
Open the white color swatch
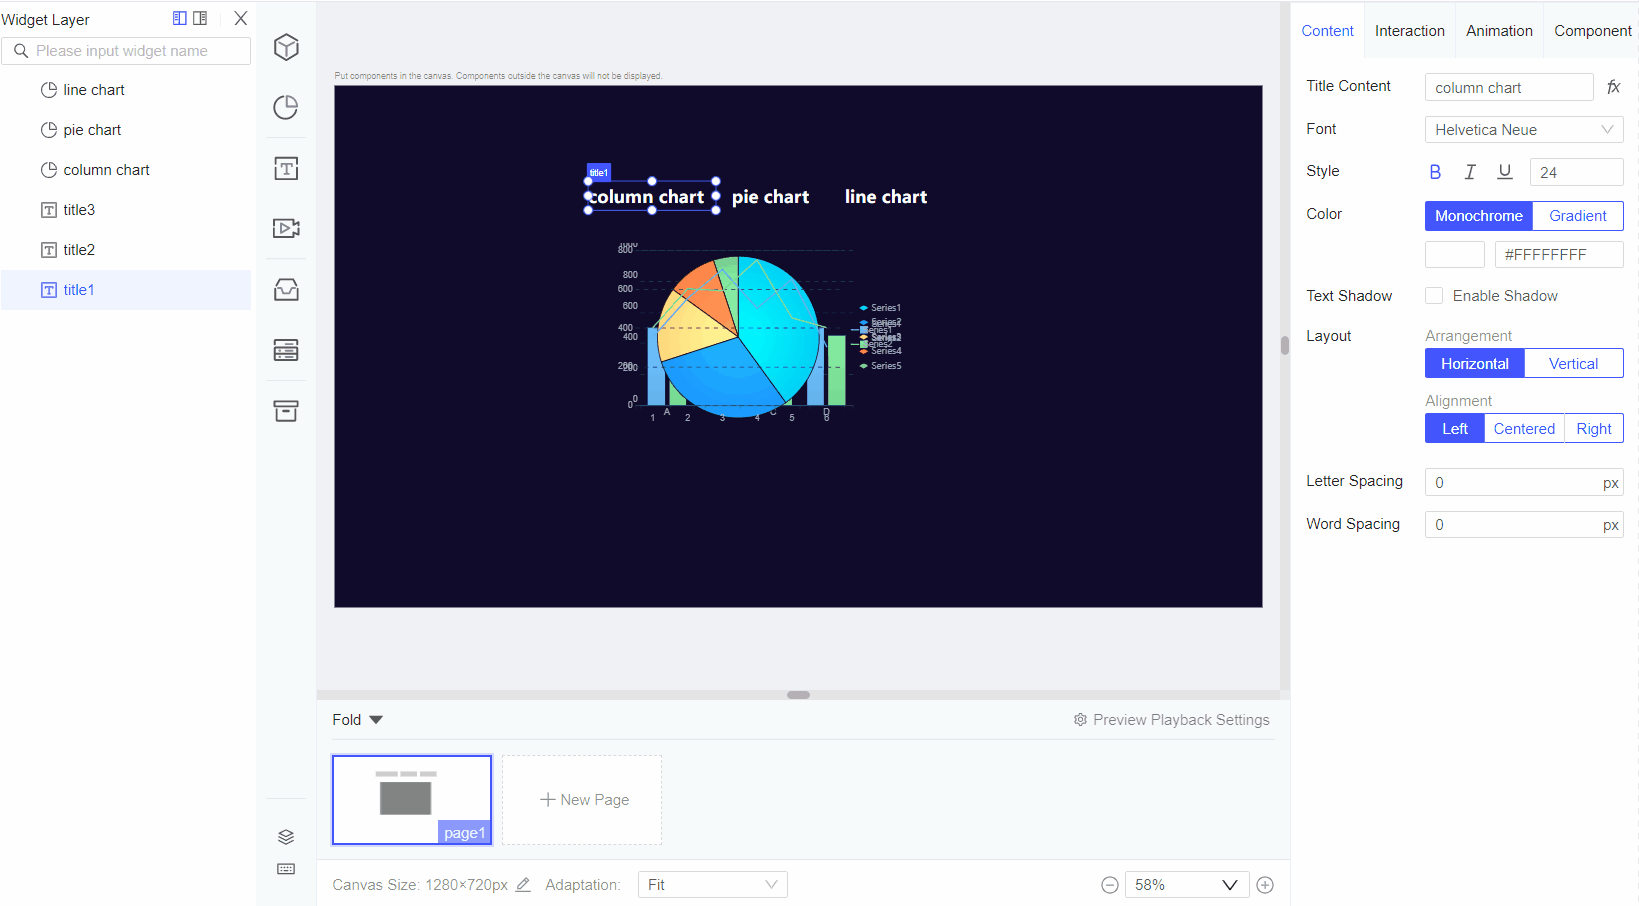pos(1455,255)
